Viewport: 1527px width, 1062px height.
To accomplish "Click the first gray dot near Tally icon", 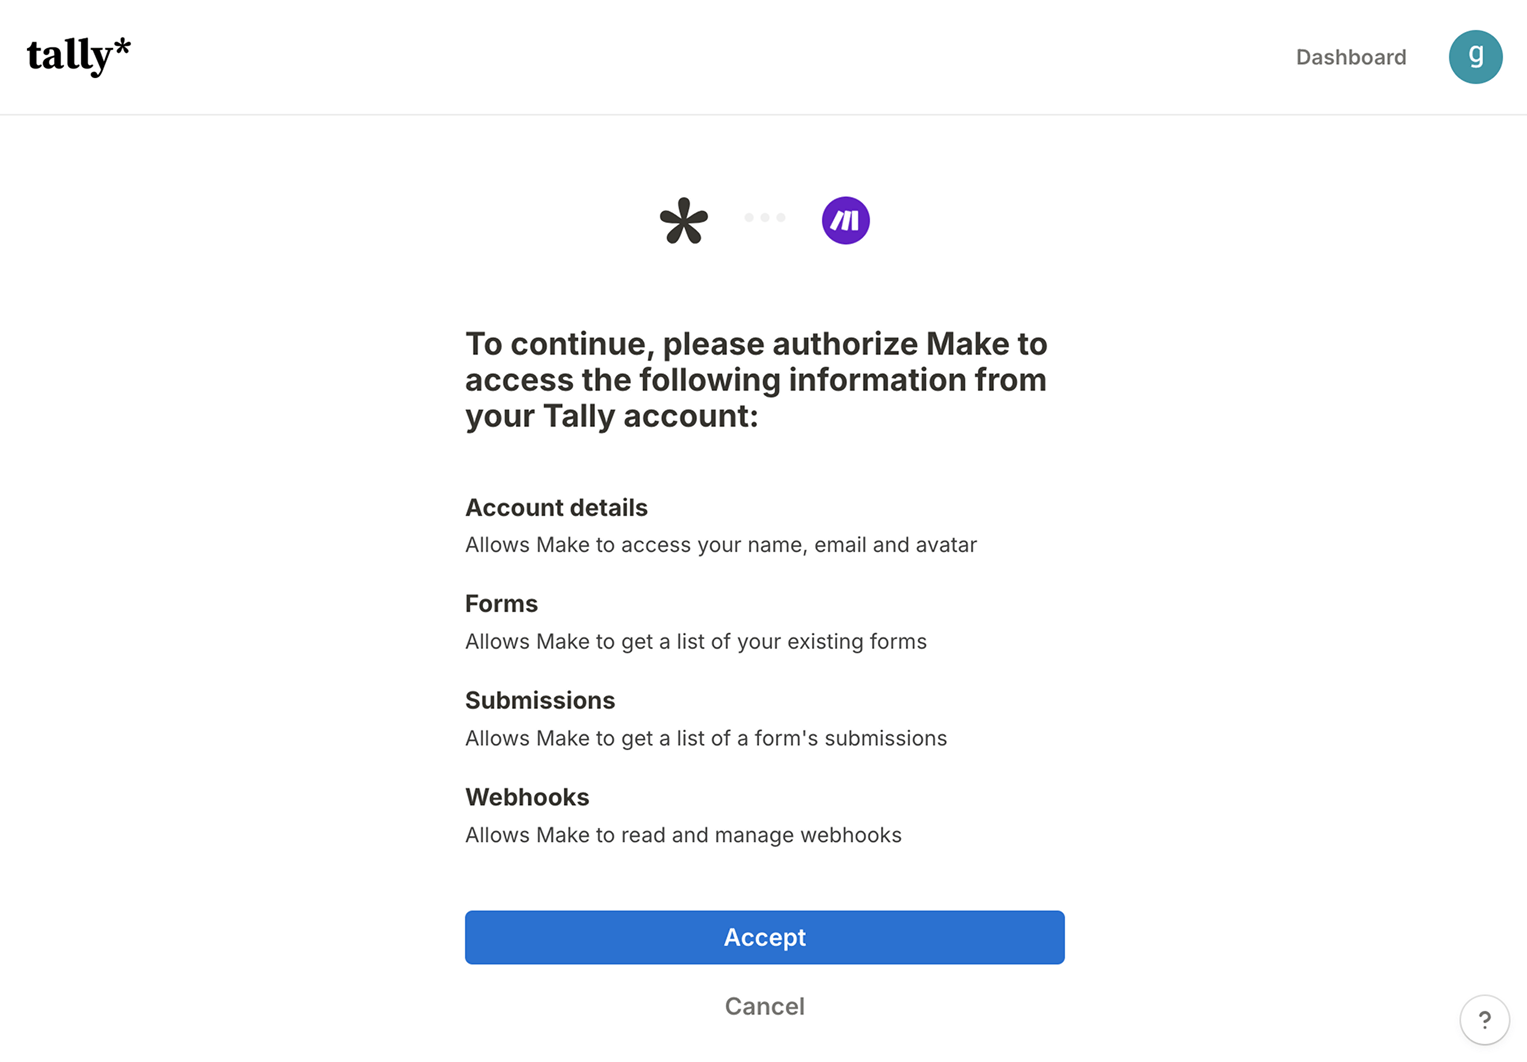I will [x=749, y=217].
